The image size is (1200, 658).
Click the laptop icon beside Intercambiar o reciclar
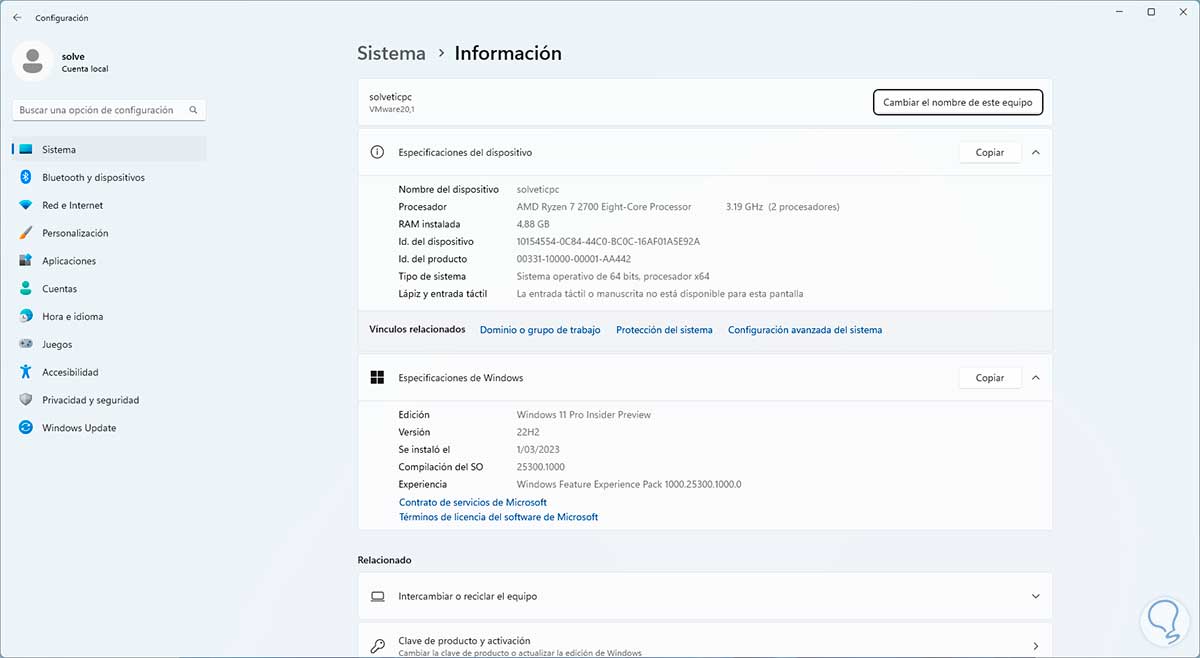coord(377,596)
